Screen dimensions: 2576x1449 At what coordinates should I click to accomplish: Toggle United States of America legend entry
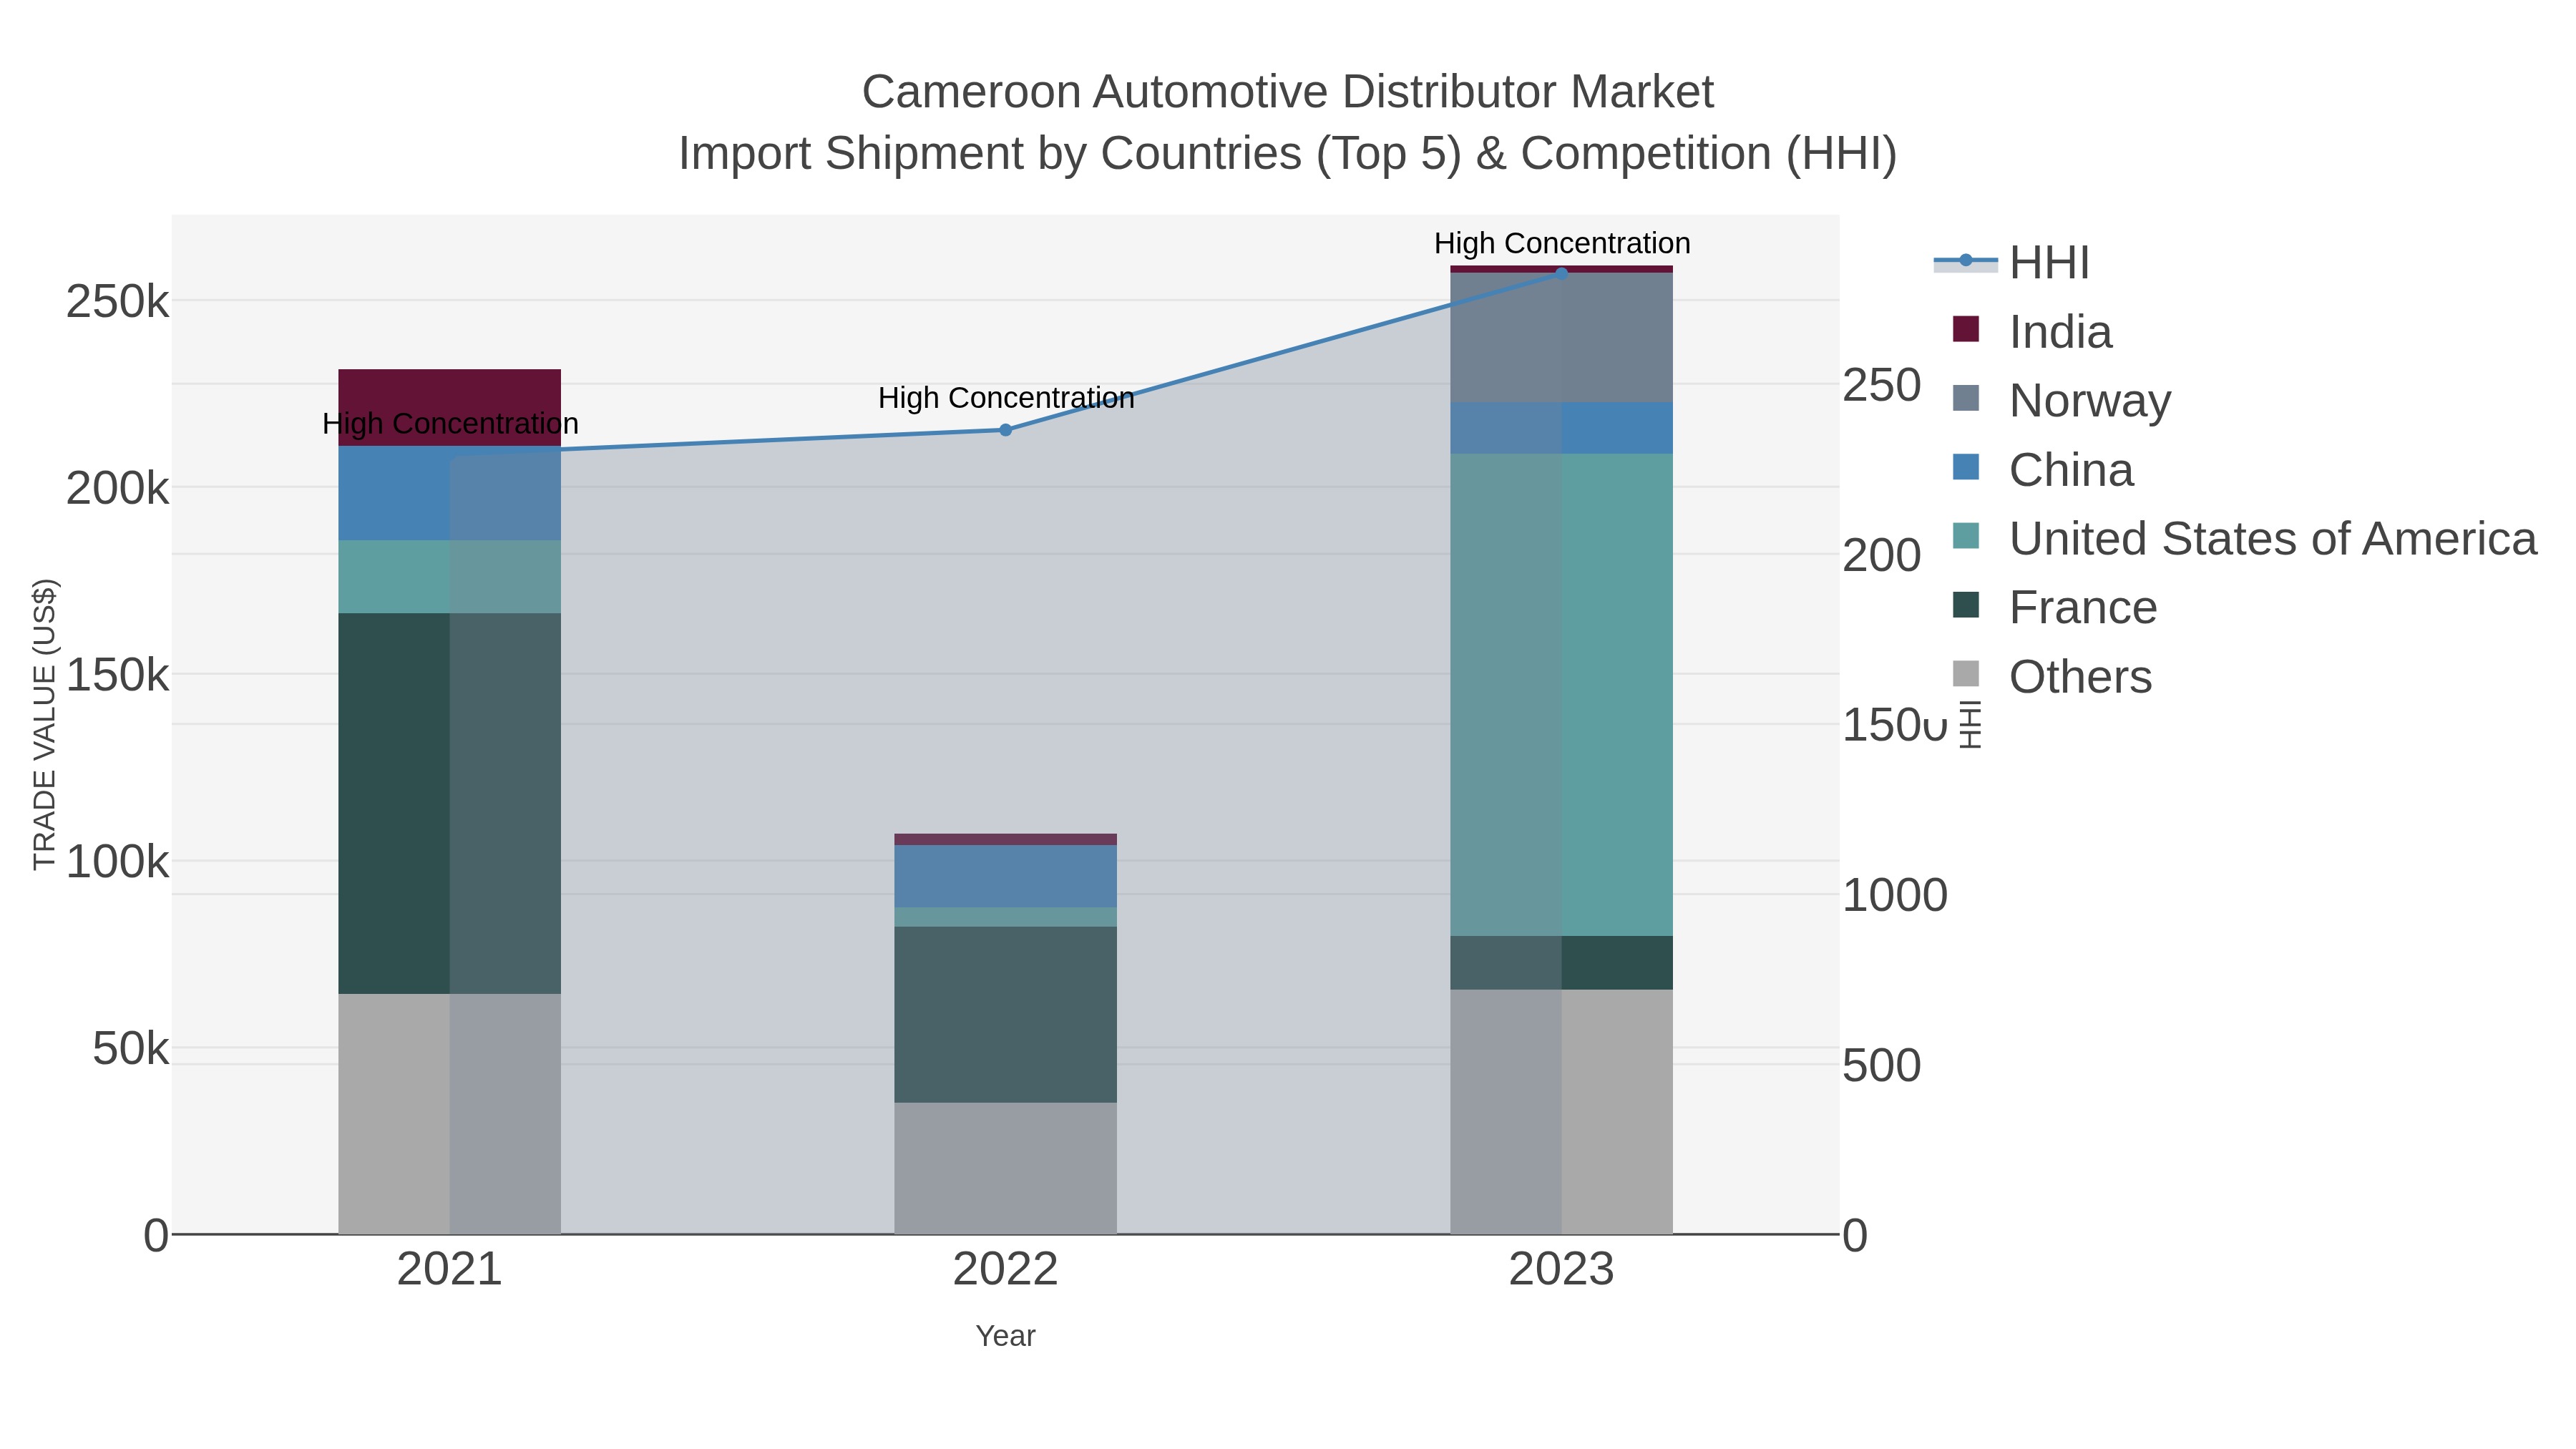point(2244,539)
